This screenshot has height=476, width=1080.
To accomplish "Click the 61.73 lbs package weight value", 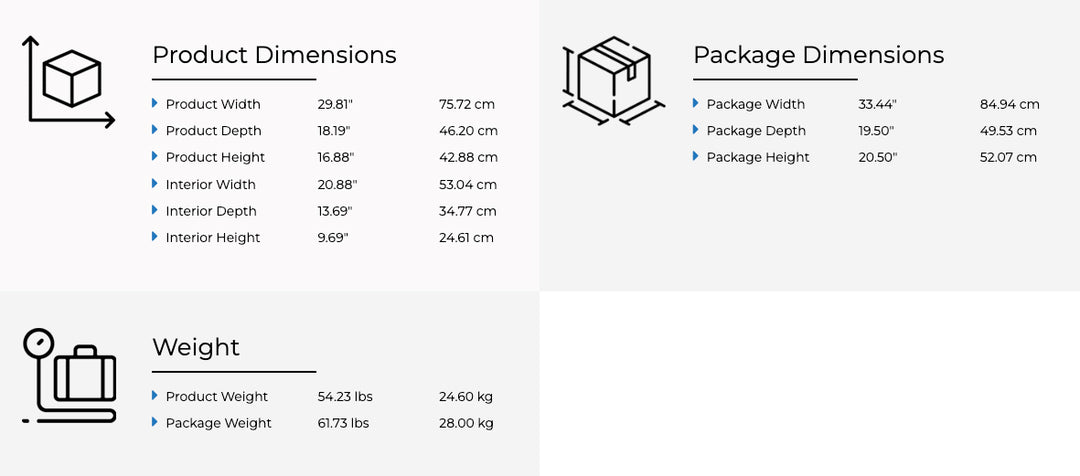I will pos(343,423).
